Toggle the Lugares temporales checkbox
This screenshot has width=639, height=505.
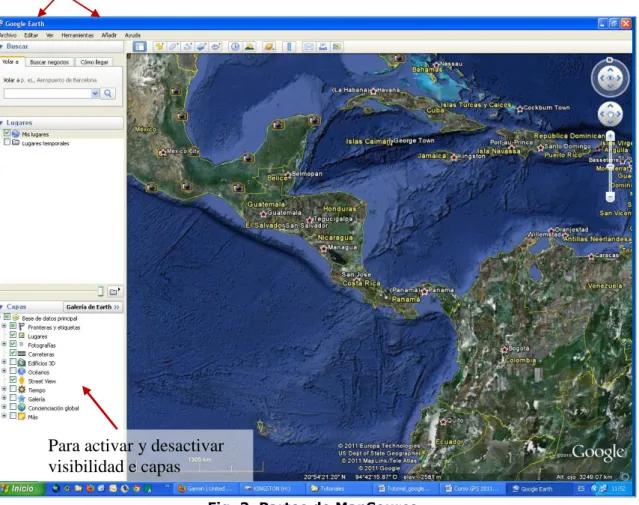(7, 142)
